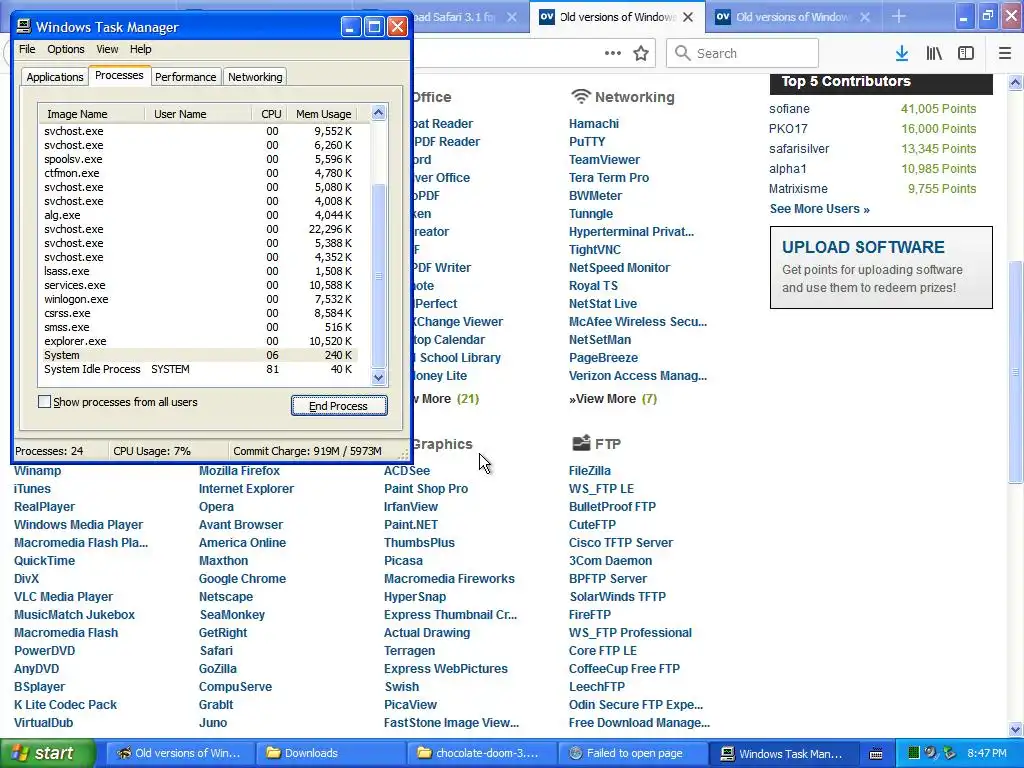
Task: Click the Task Manager title bar icon
Action: [x=24, y=26]
